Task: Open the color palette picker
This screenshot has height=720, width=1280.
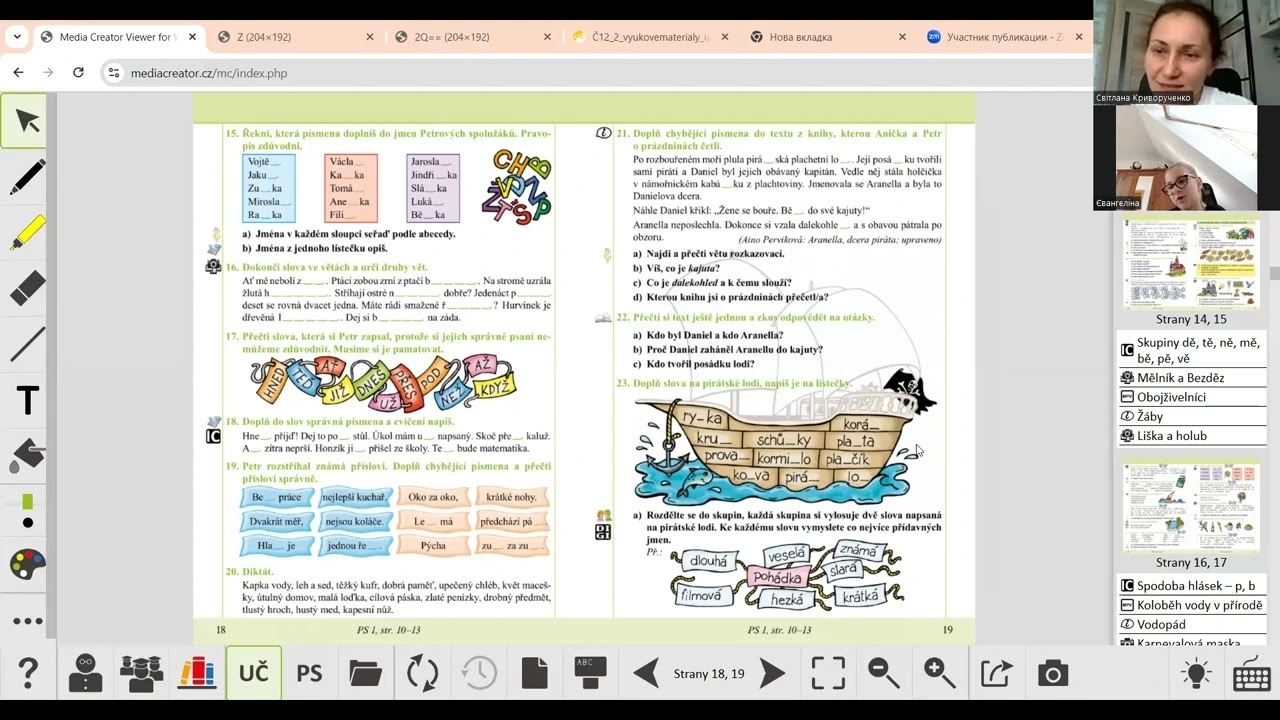Action: click(27, 565)
